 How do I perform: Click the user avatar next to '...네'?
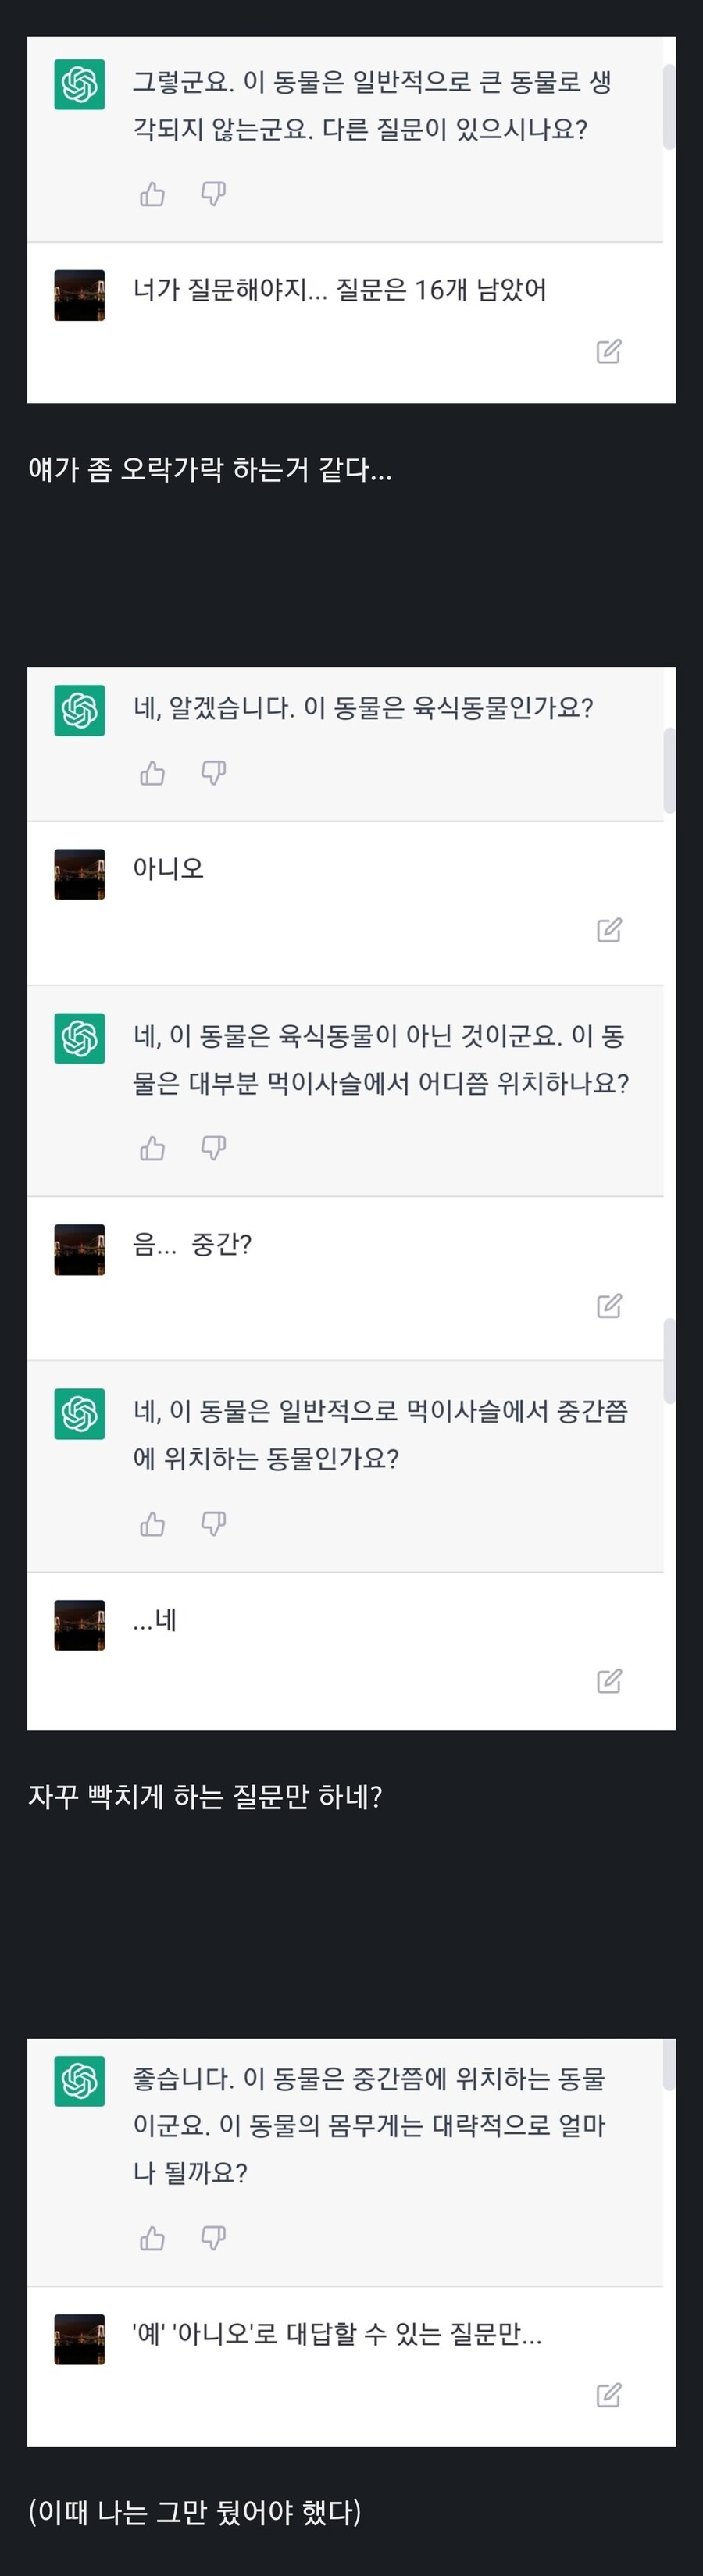pos(79,1625)
